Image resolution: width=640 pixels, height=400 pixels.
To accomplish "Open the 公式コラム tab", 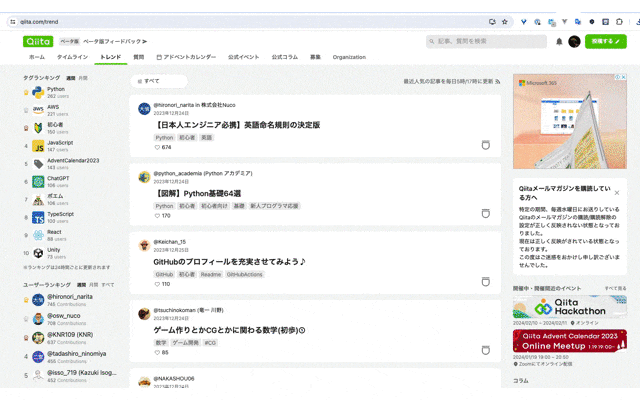I will (285, 57).
